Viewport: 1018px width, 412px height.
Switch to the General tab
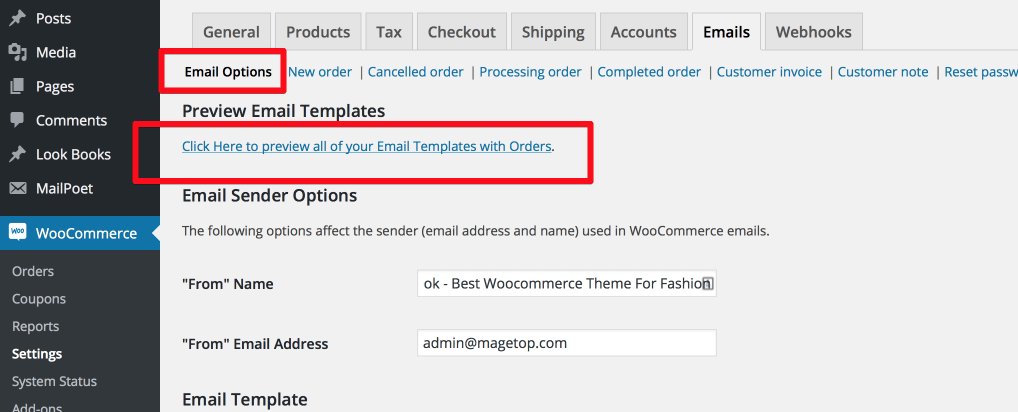[231, 32]
